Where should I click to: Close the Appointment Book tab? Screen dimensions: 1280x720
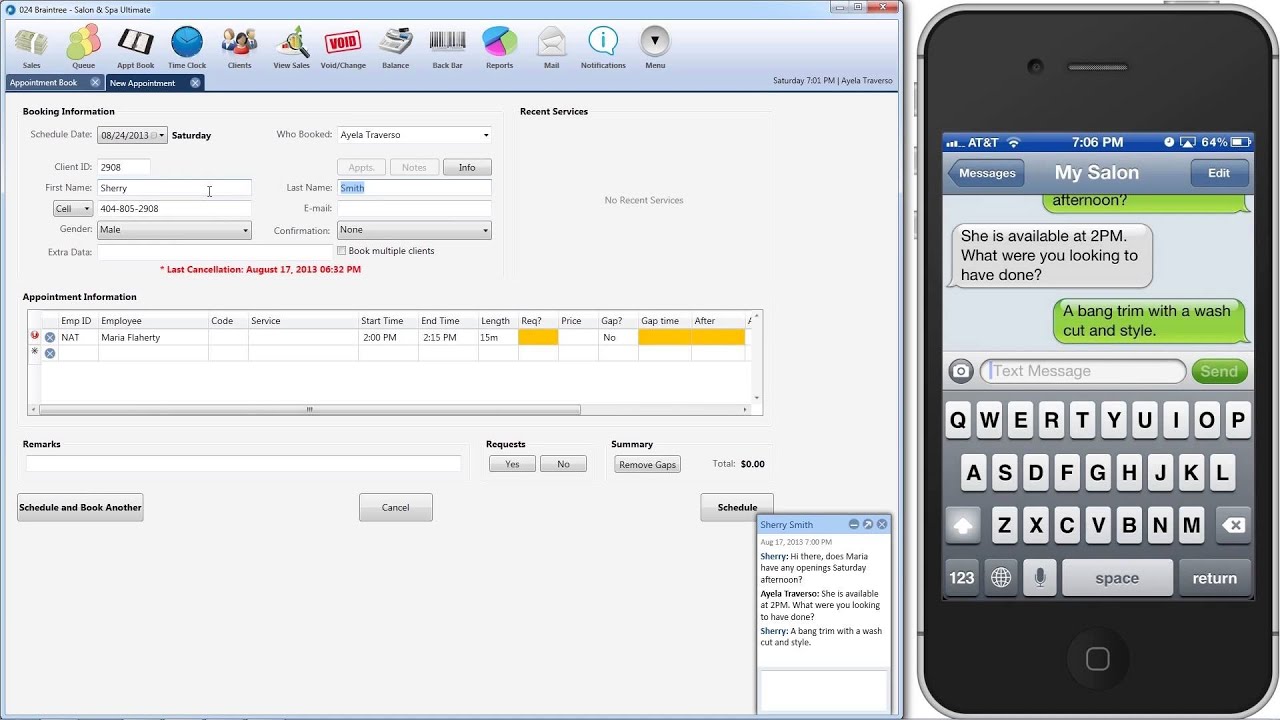click(x=95, y=83)
